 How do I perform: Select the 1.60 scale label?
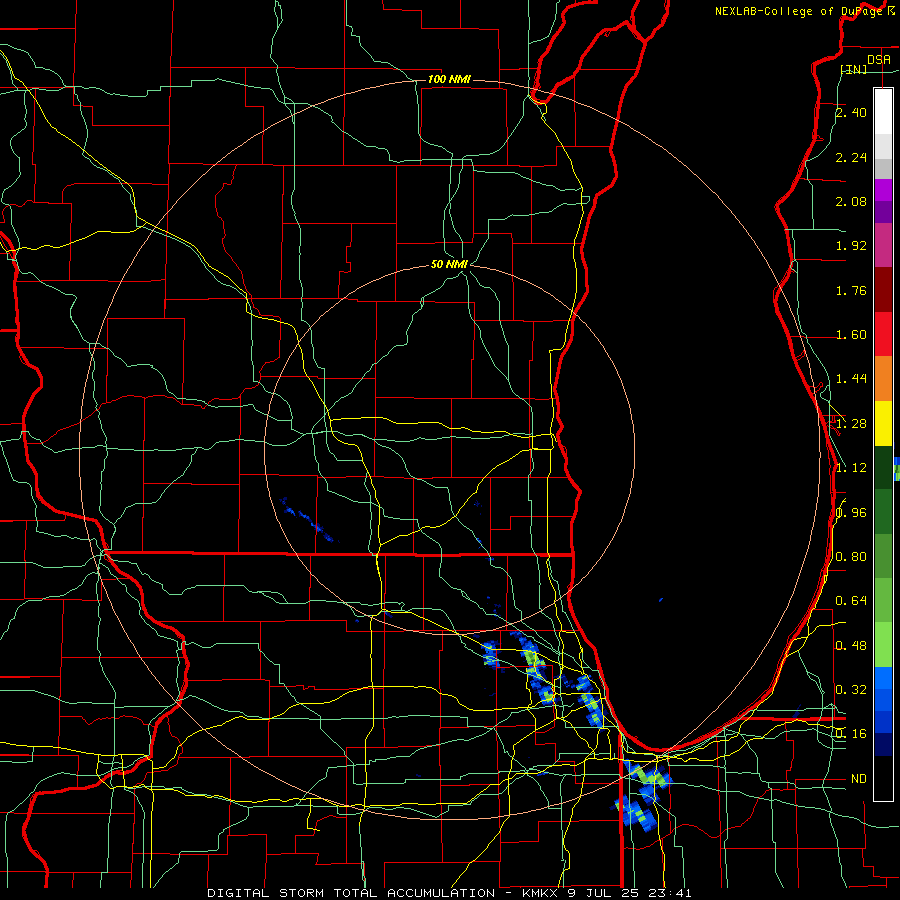click(x=851, y=335)
